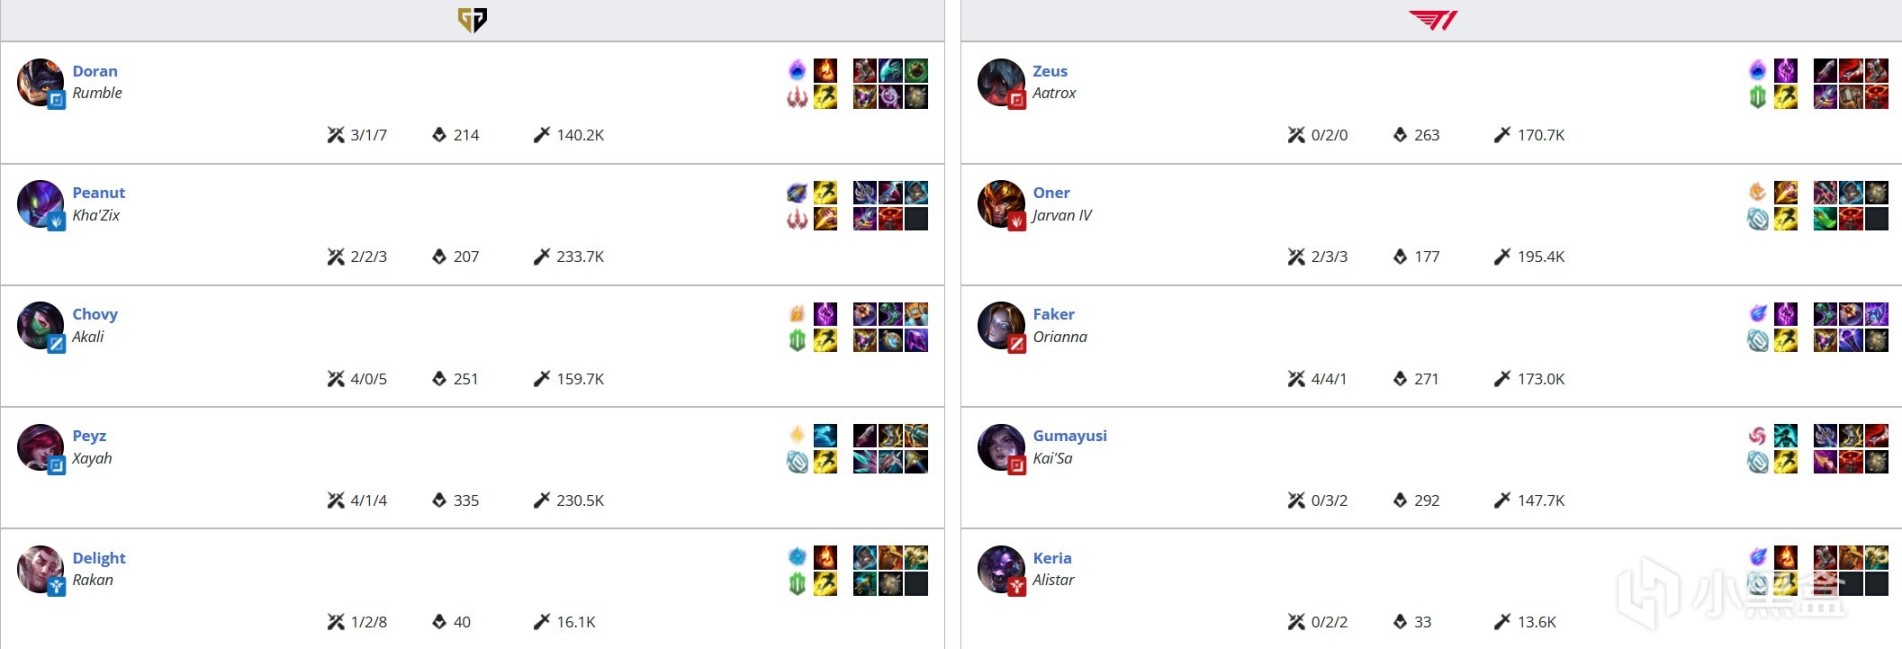The height and width of the screenshot is (649, 1902).
Task: Click Peanut's Flash summoner spell icon
Action: click(x=825, y=192)
